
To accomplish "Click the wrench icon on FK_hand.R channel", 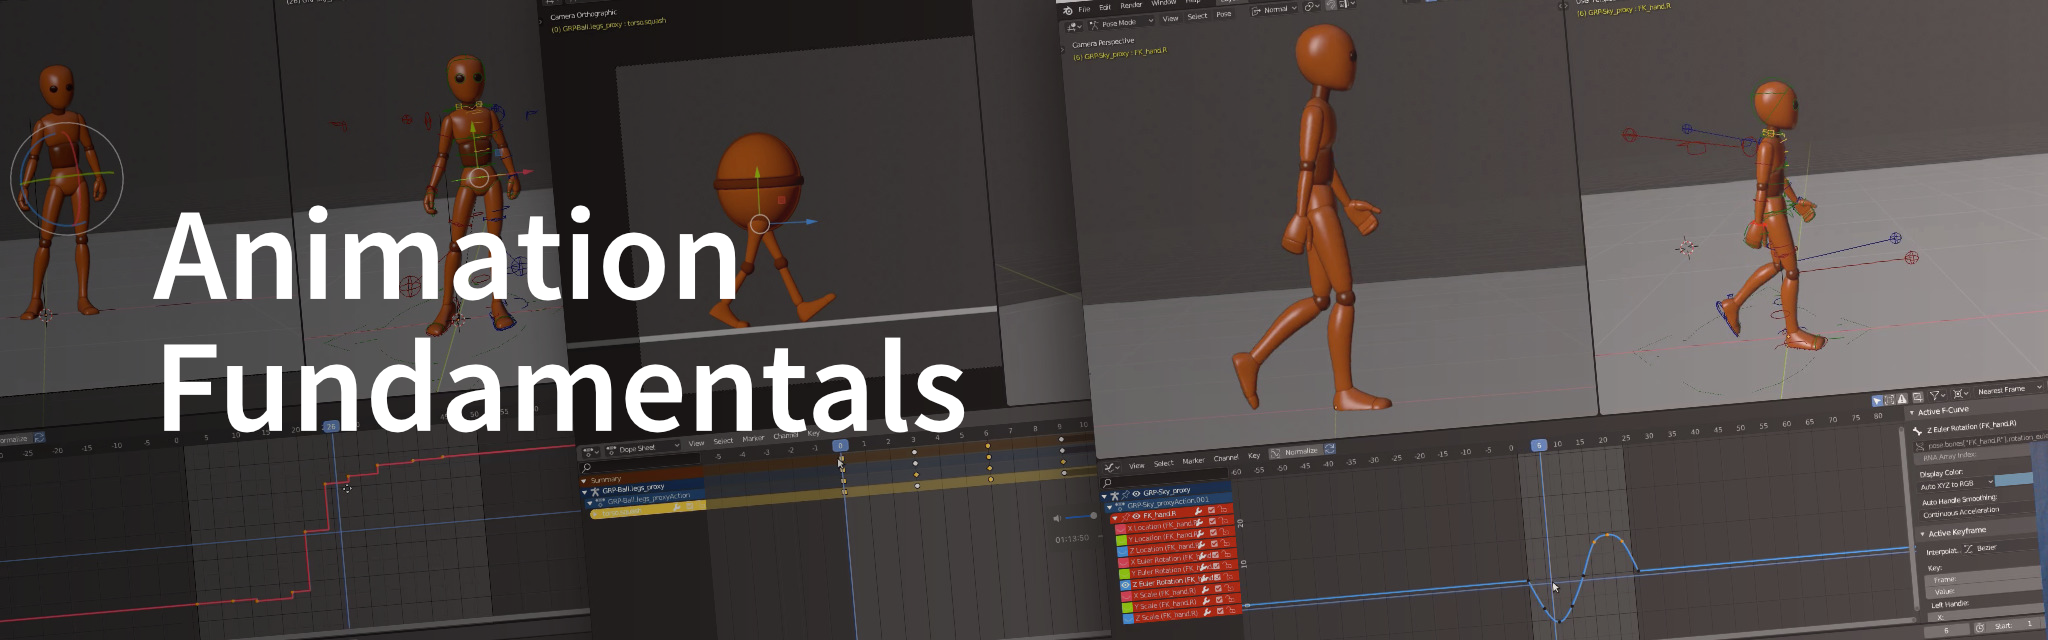I will (1198, 512).
